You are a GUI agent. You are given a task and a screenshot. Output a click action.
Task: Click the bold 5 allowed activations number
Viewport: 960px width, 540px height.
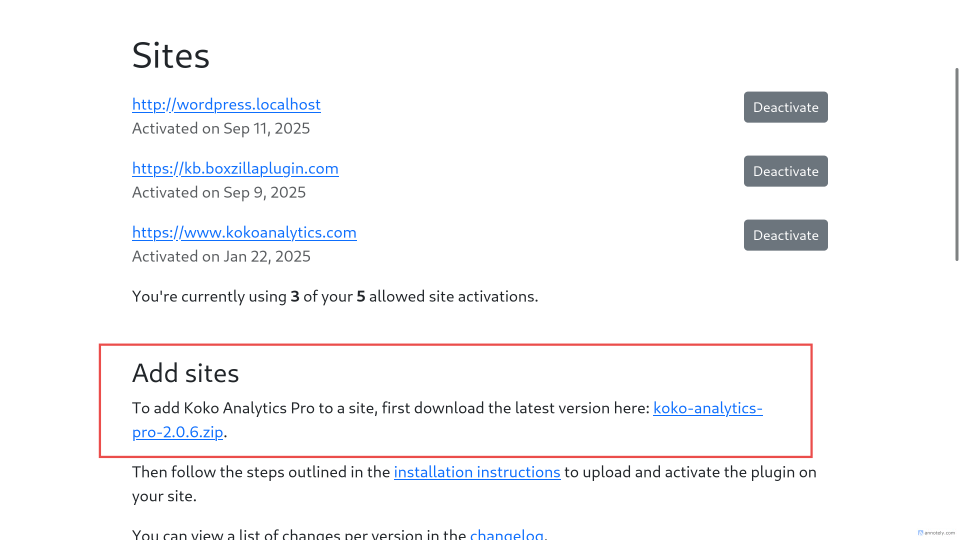[361, 297]
